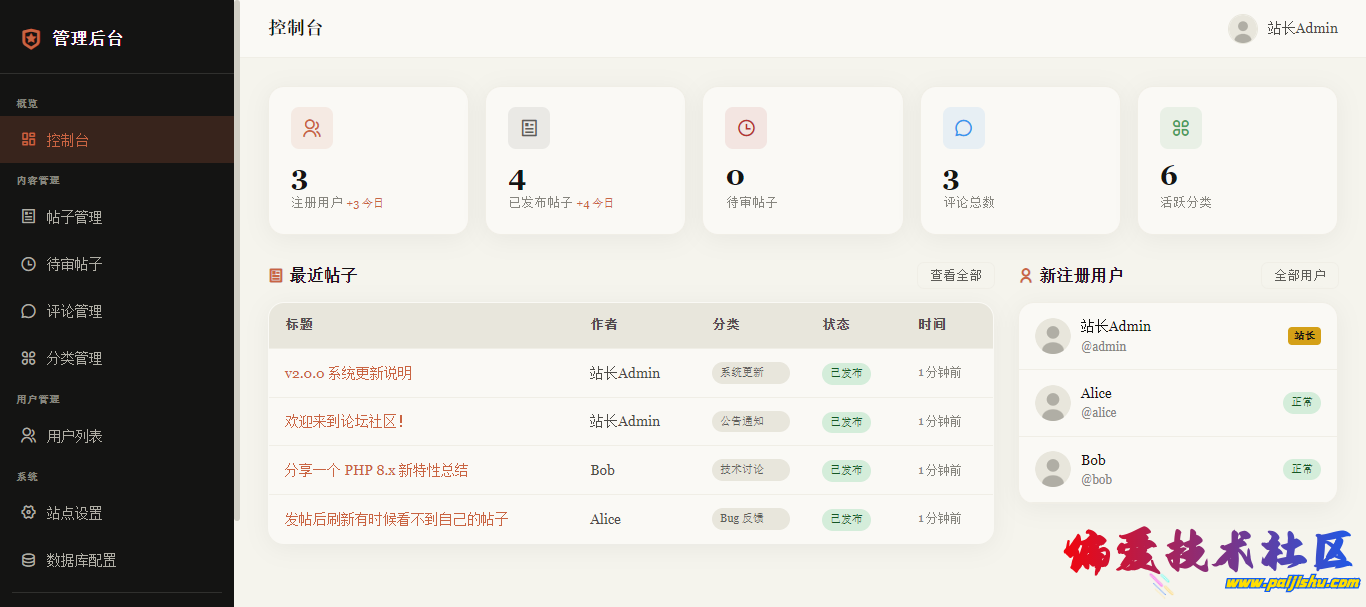Select 分类管理 in the sidebar

(x=74, y=358)
